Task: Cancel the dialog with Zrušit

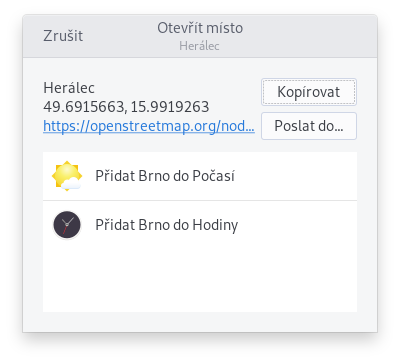Action: (x=63, y=36)
